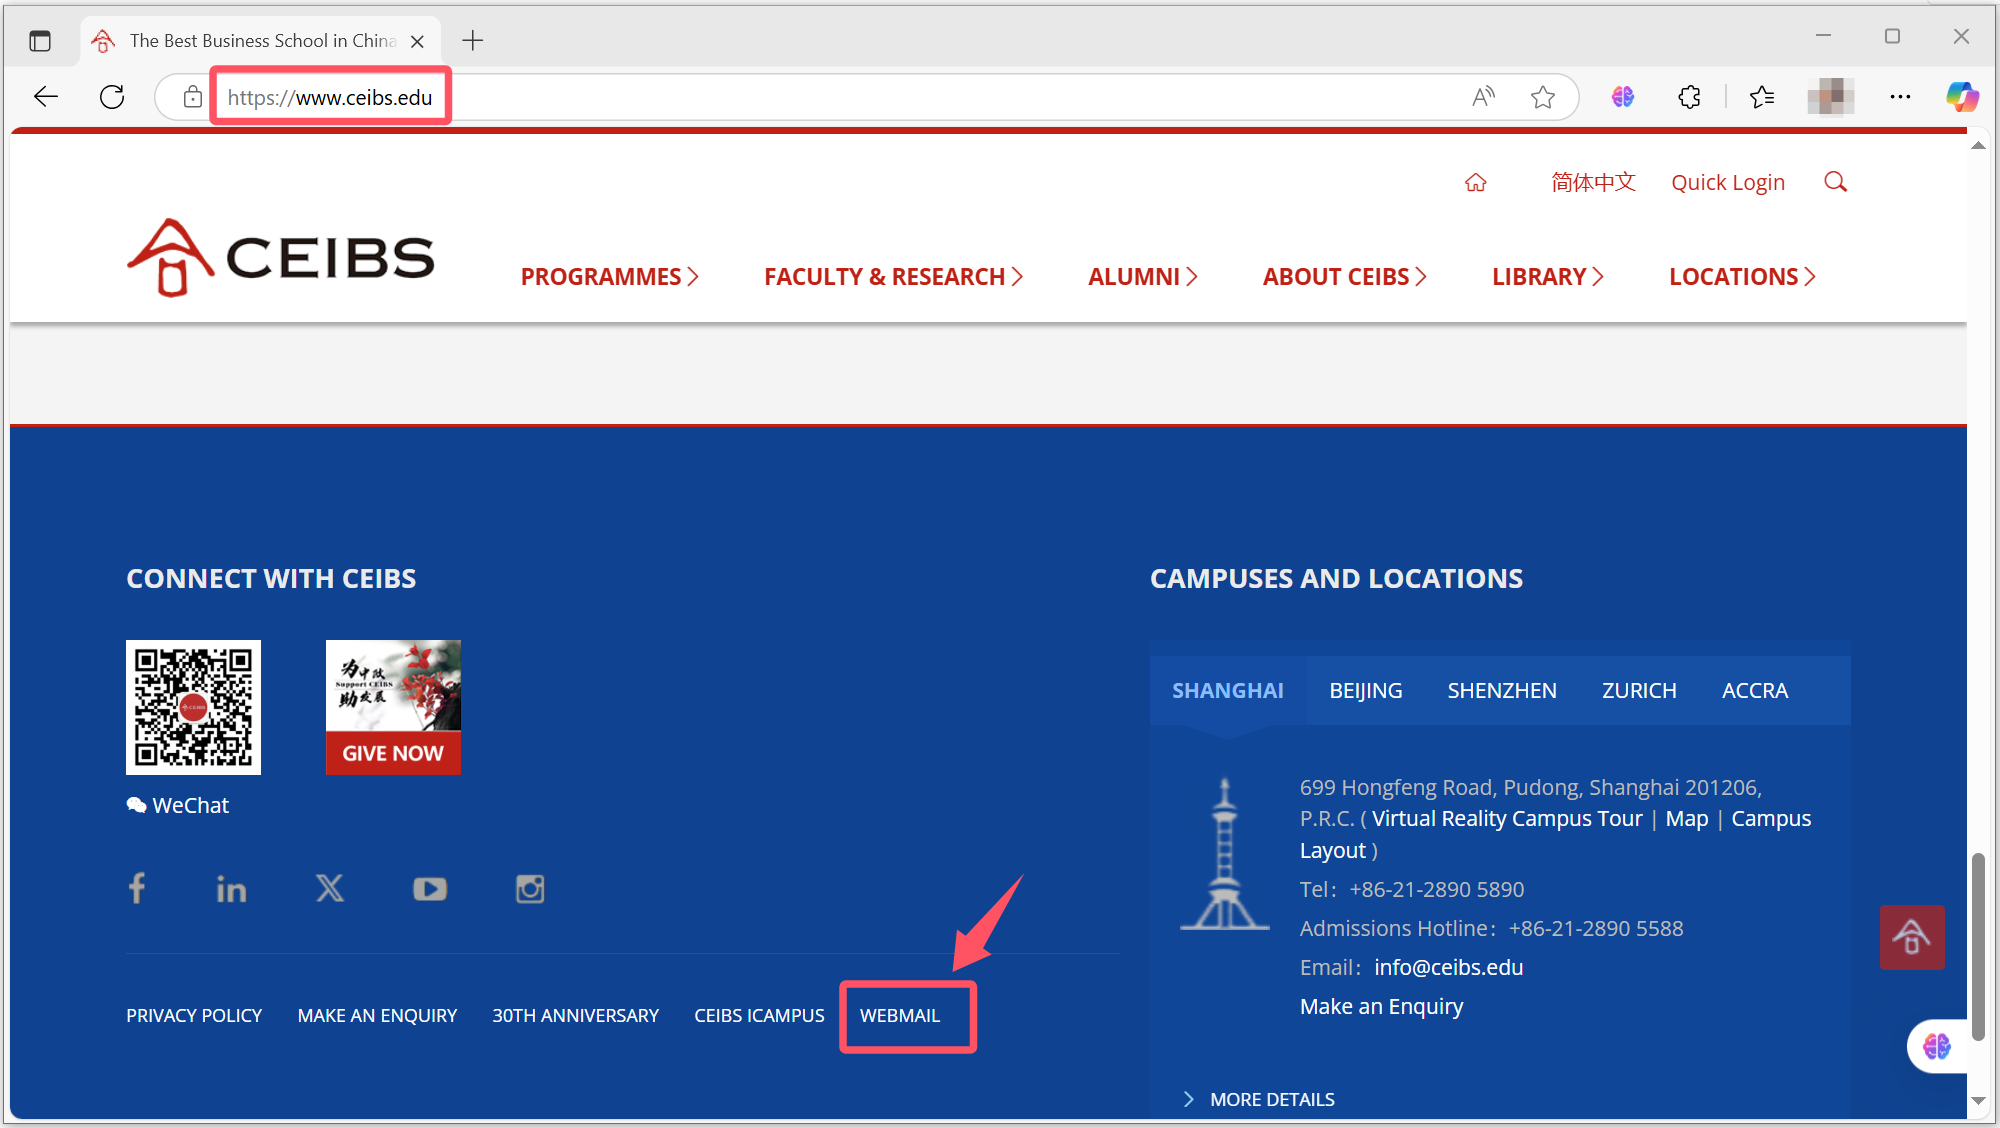
Task: Switch to the SHENZHEN campus tab
Action: (x=1502, y=691)
